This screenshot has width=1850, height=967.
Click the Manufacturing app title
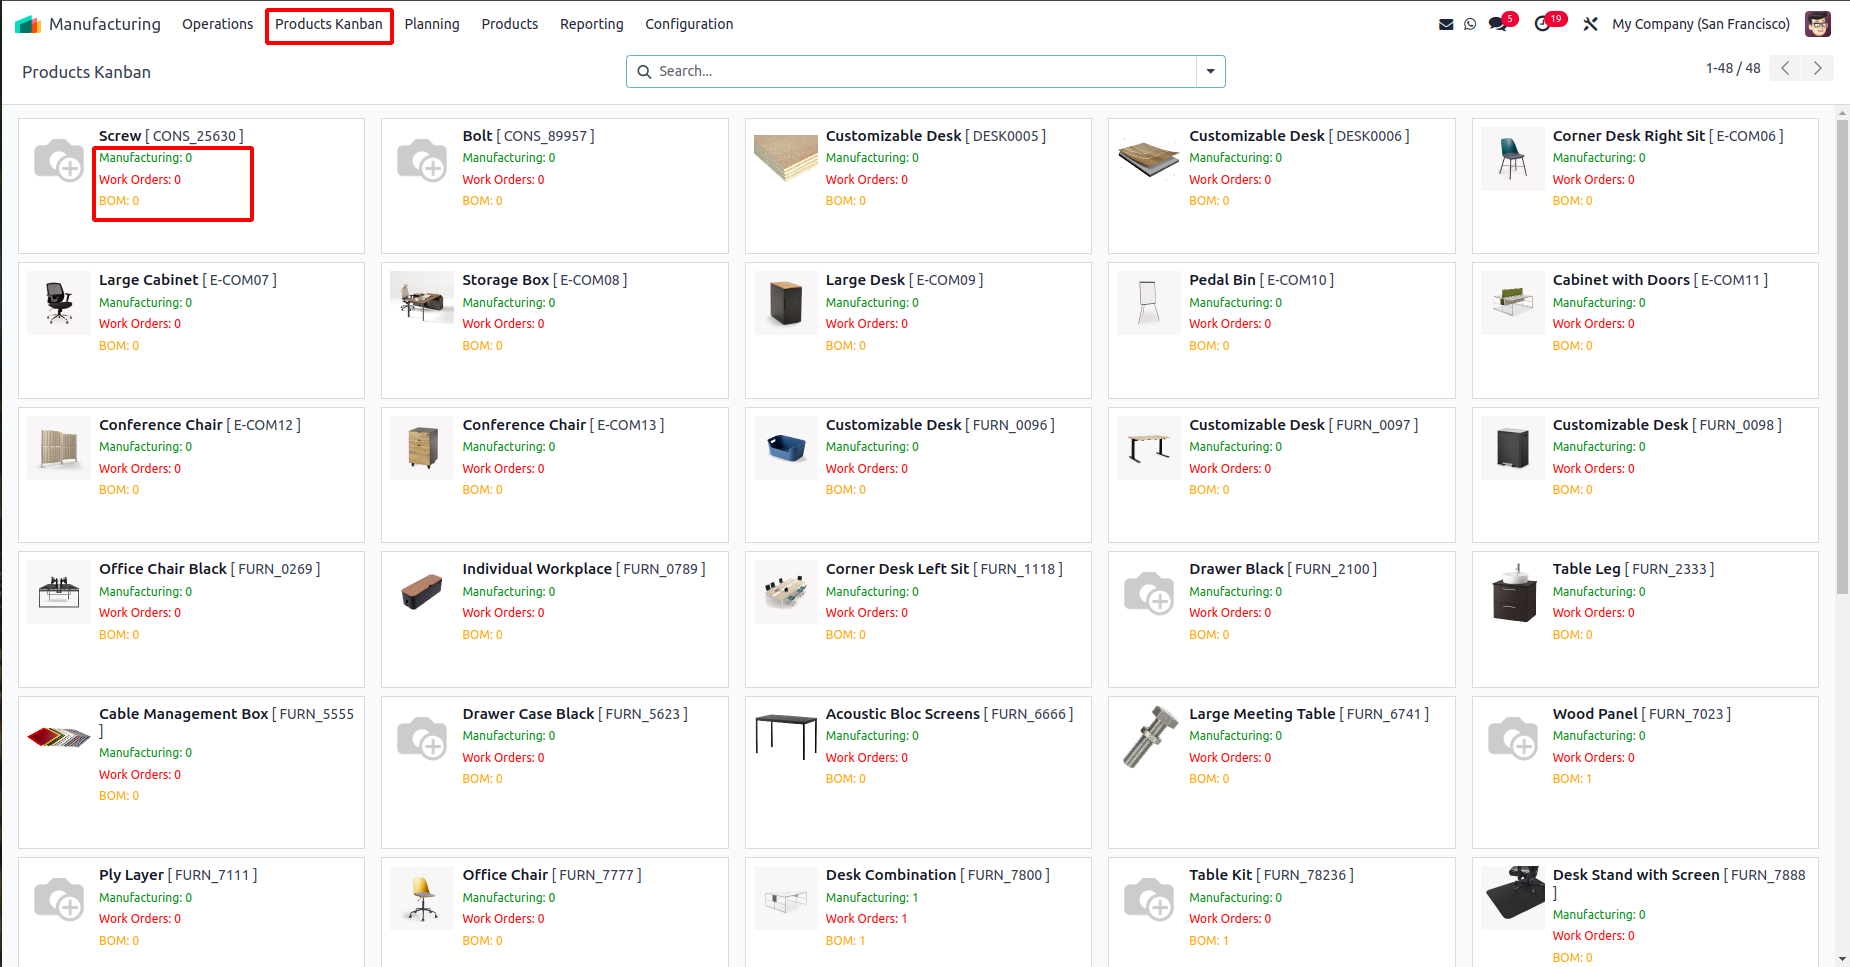(x=105, y=24)
